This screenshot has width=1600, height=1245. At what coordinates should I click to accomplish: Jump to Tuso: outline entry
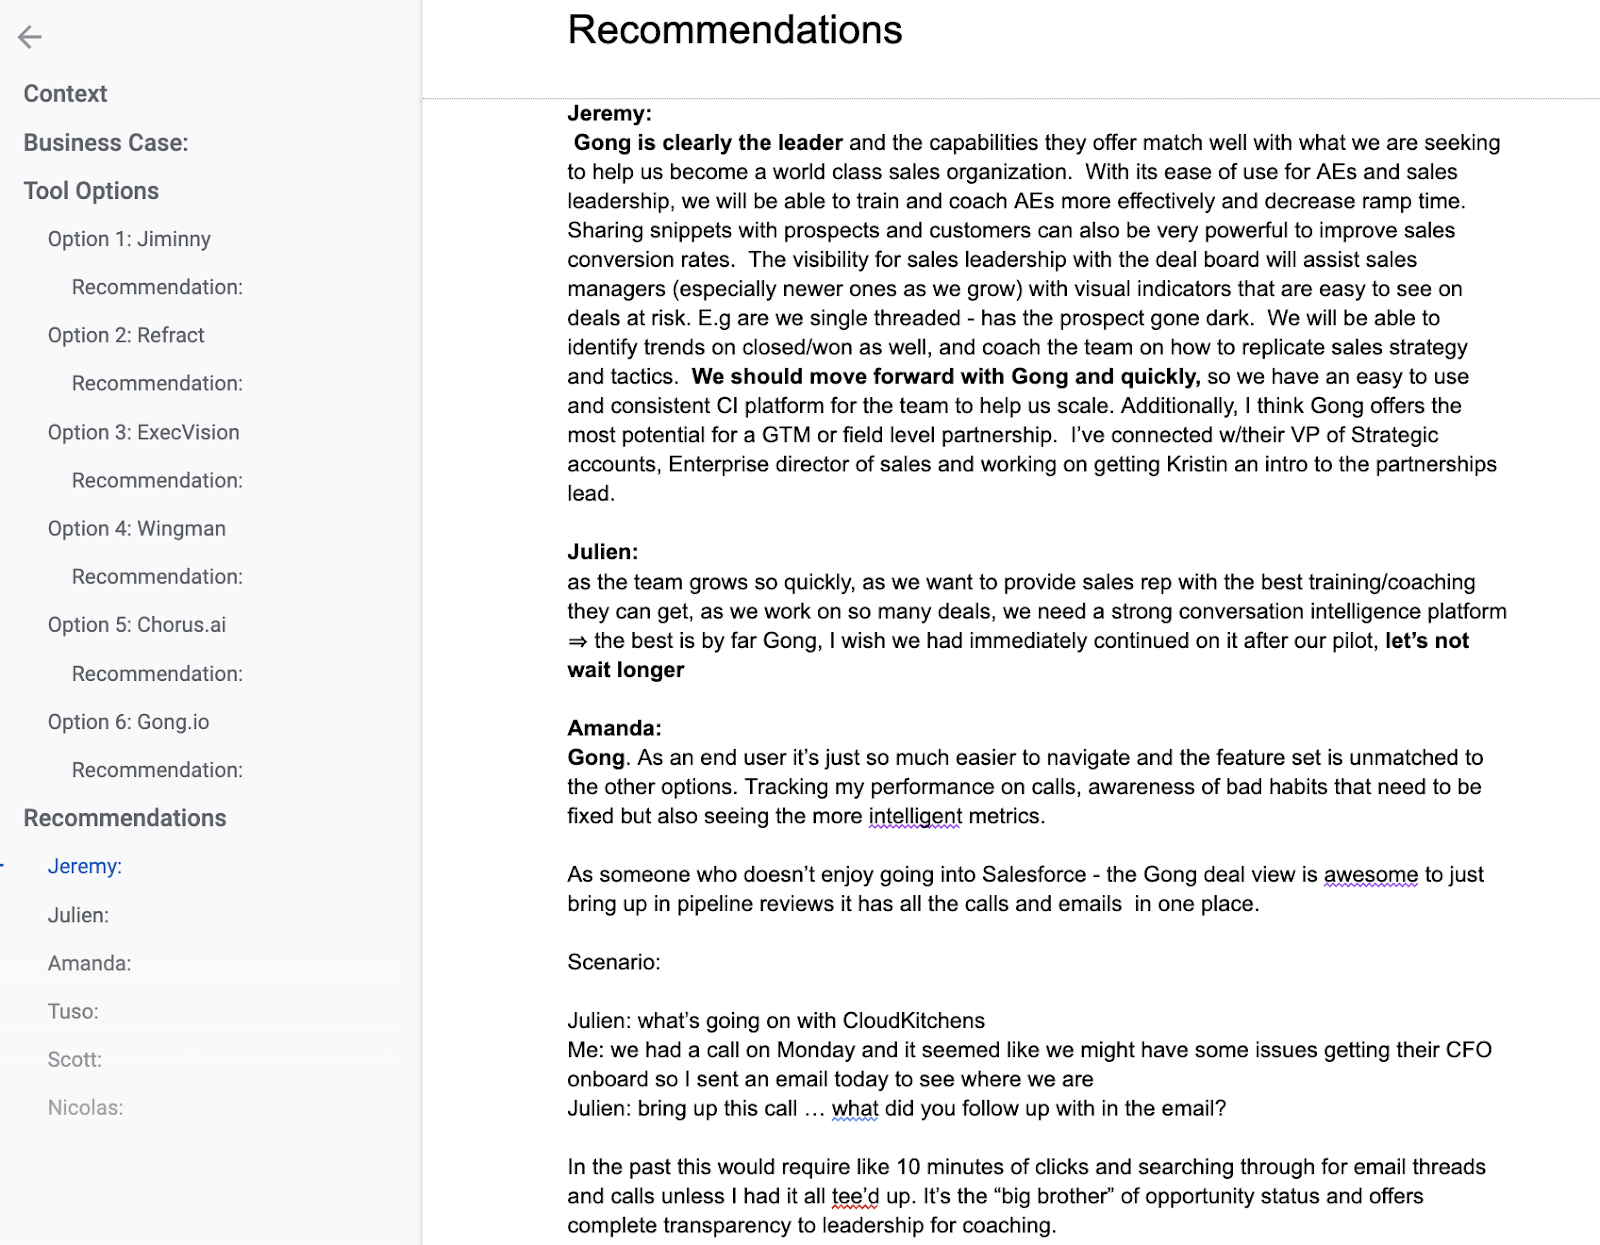pos(73,1011)
